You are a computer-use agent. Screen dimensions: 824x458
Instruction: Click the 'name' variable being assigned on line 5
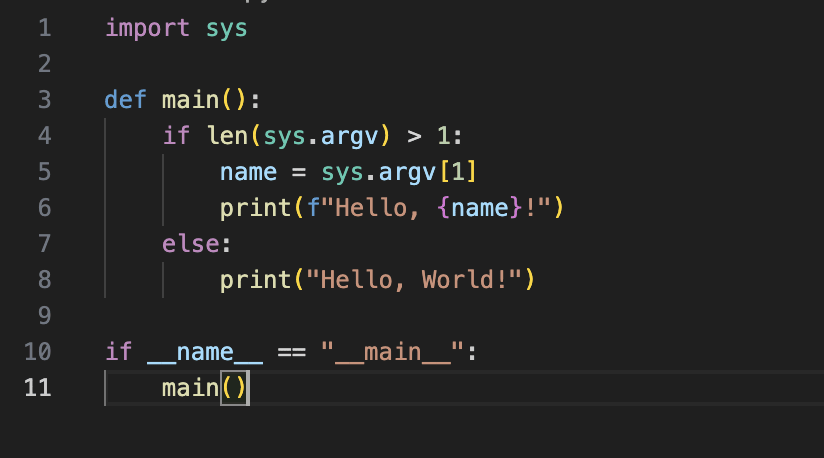(x=248, y=172)
